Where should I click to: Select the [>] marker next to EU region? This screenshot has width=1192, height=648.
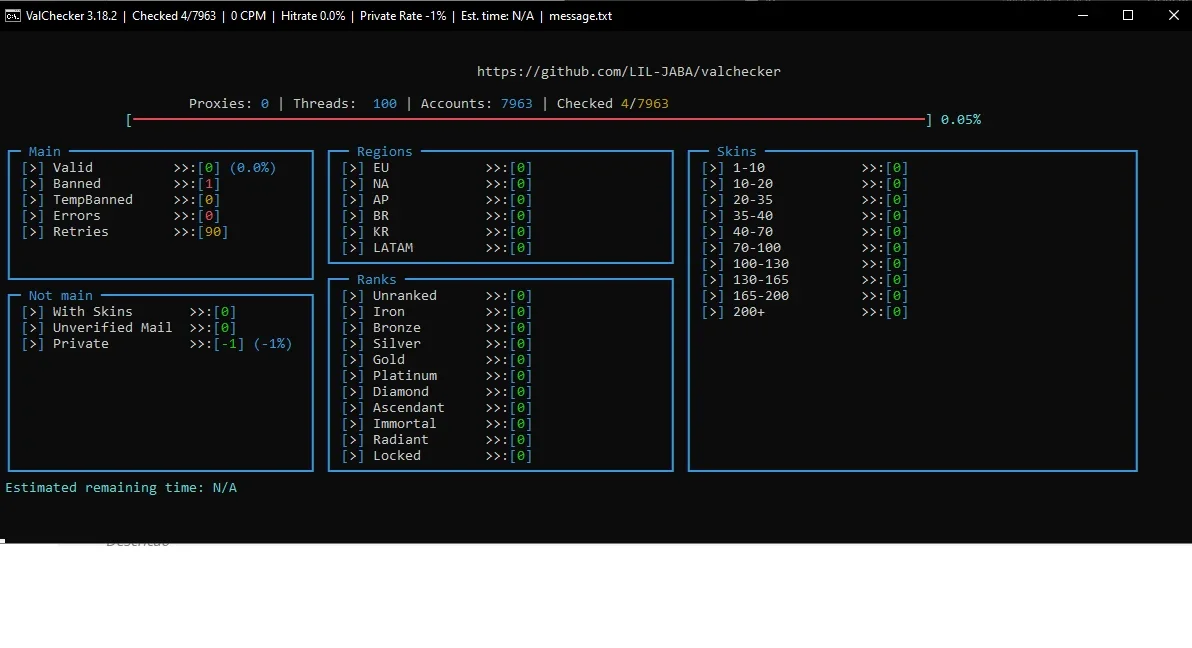point(353,167)
